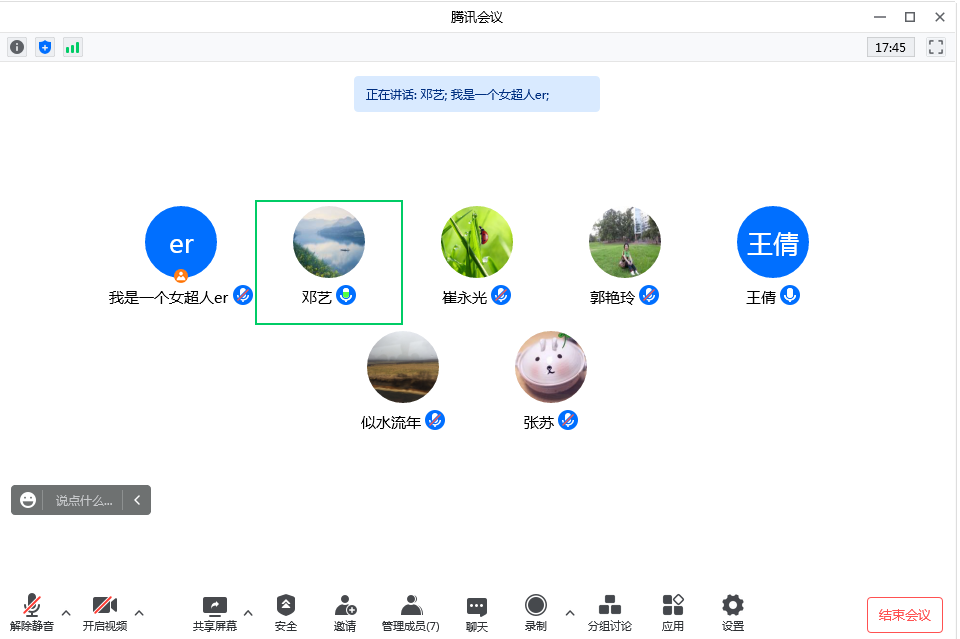
Task: Click active mic icon next to 邓艺
Action: pyautogui.click(x=346, y=296)
